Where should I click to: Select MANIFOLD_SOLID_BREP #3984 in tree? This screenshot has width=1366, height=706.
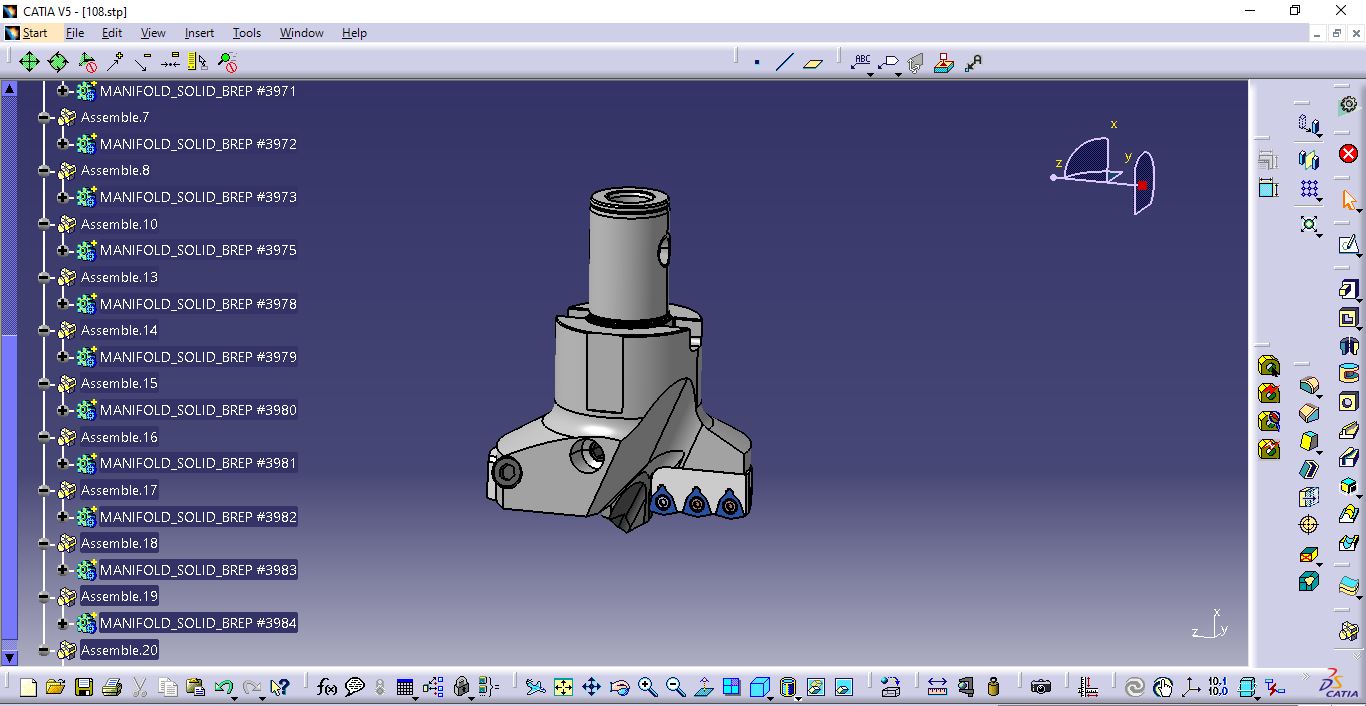(198, 623)
